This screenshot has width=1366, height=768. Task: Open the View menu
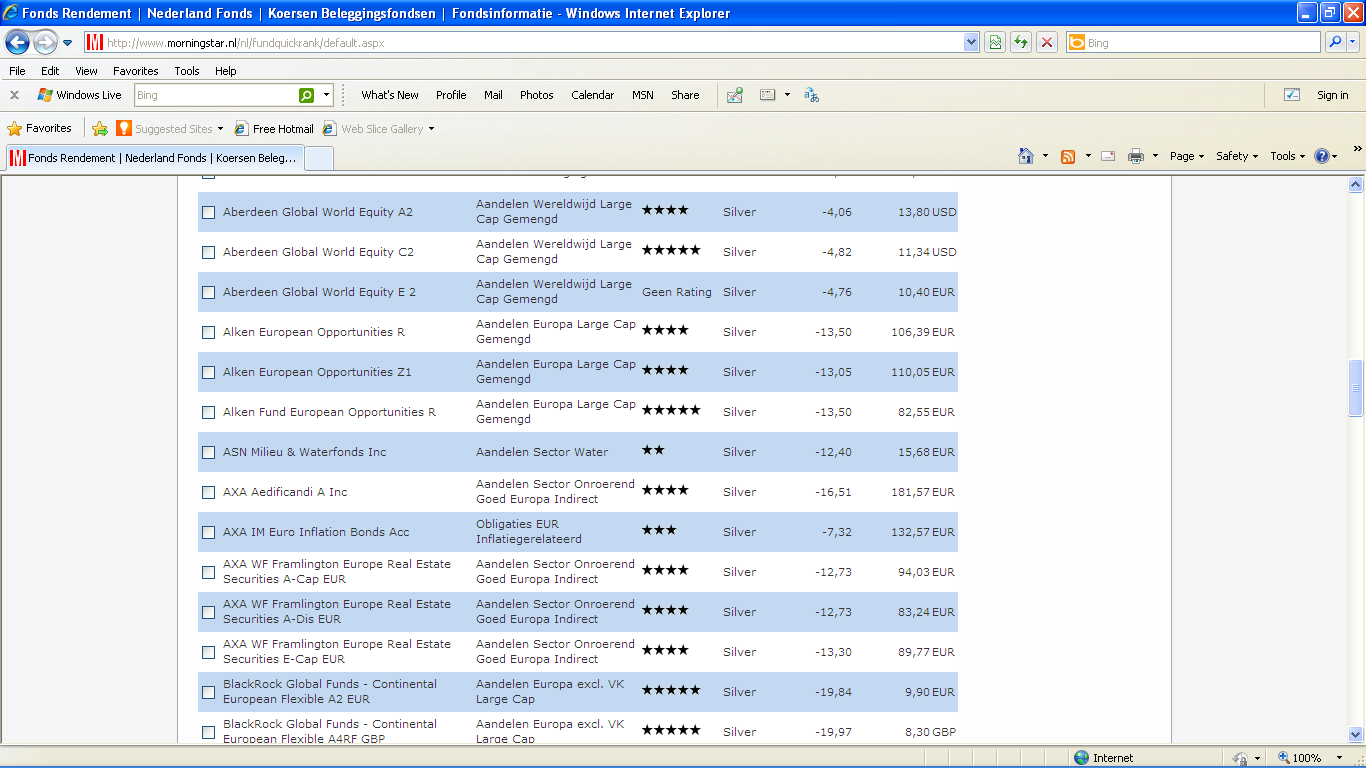tap(87, 71)
